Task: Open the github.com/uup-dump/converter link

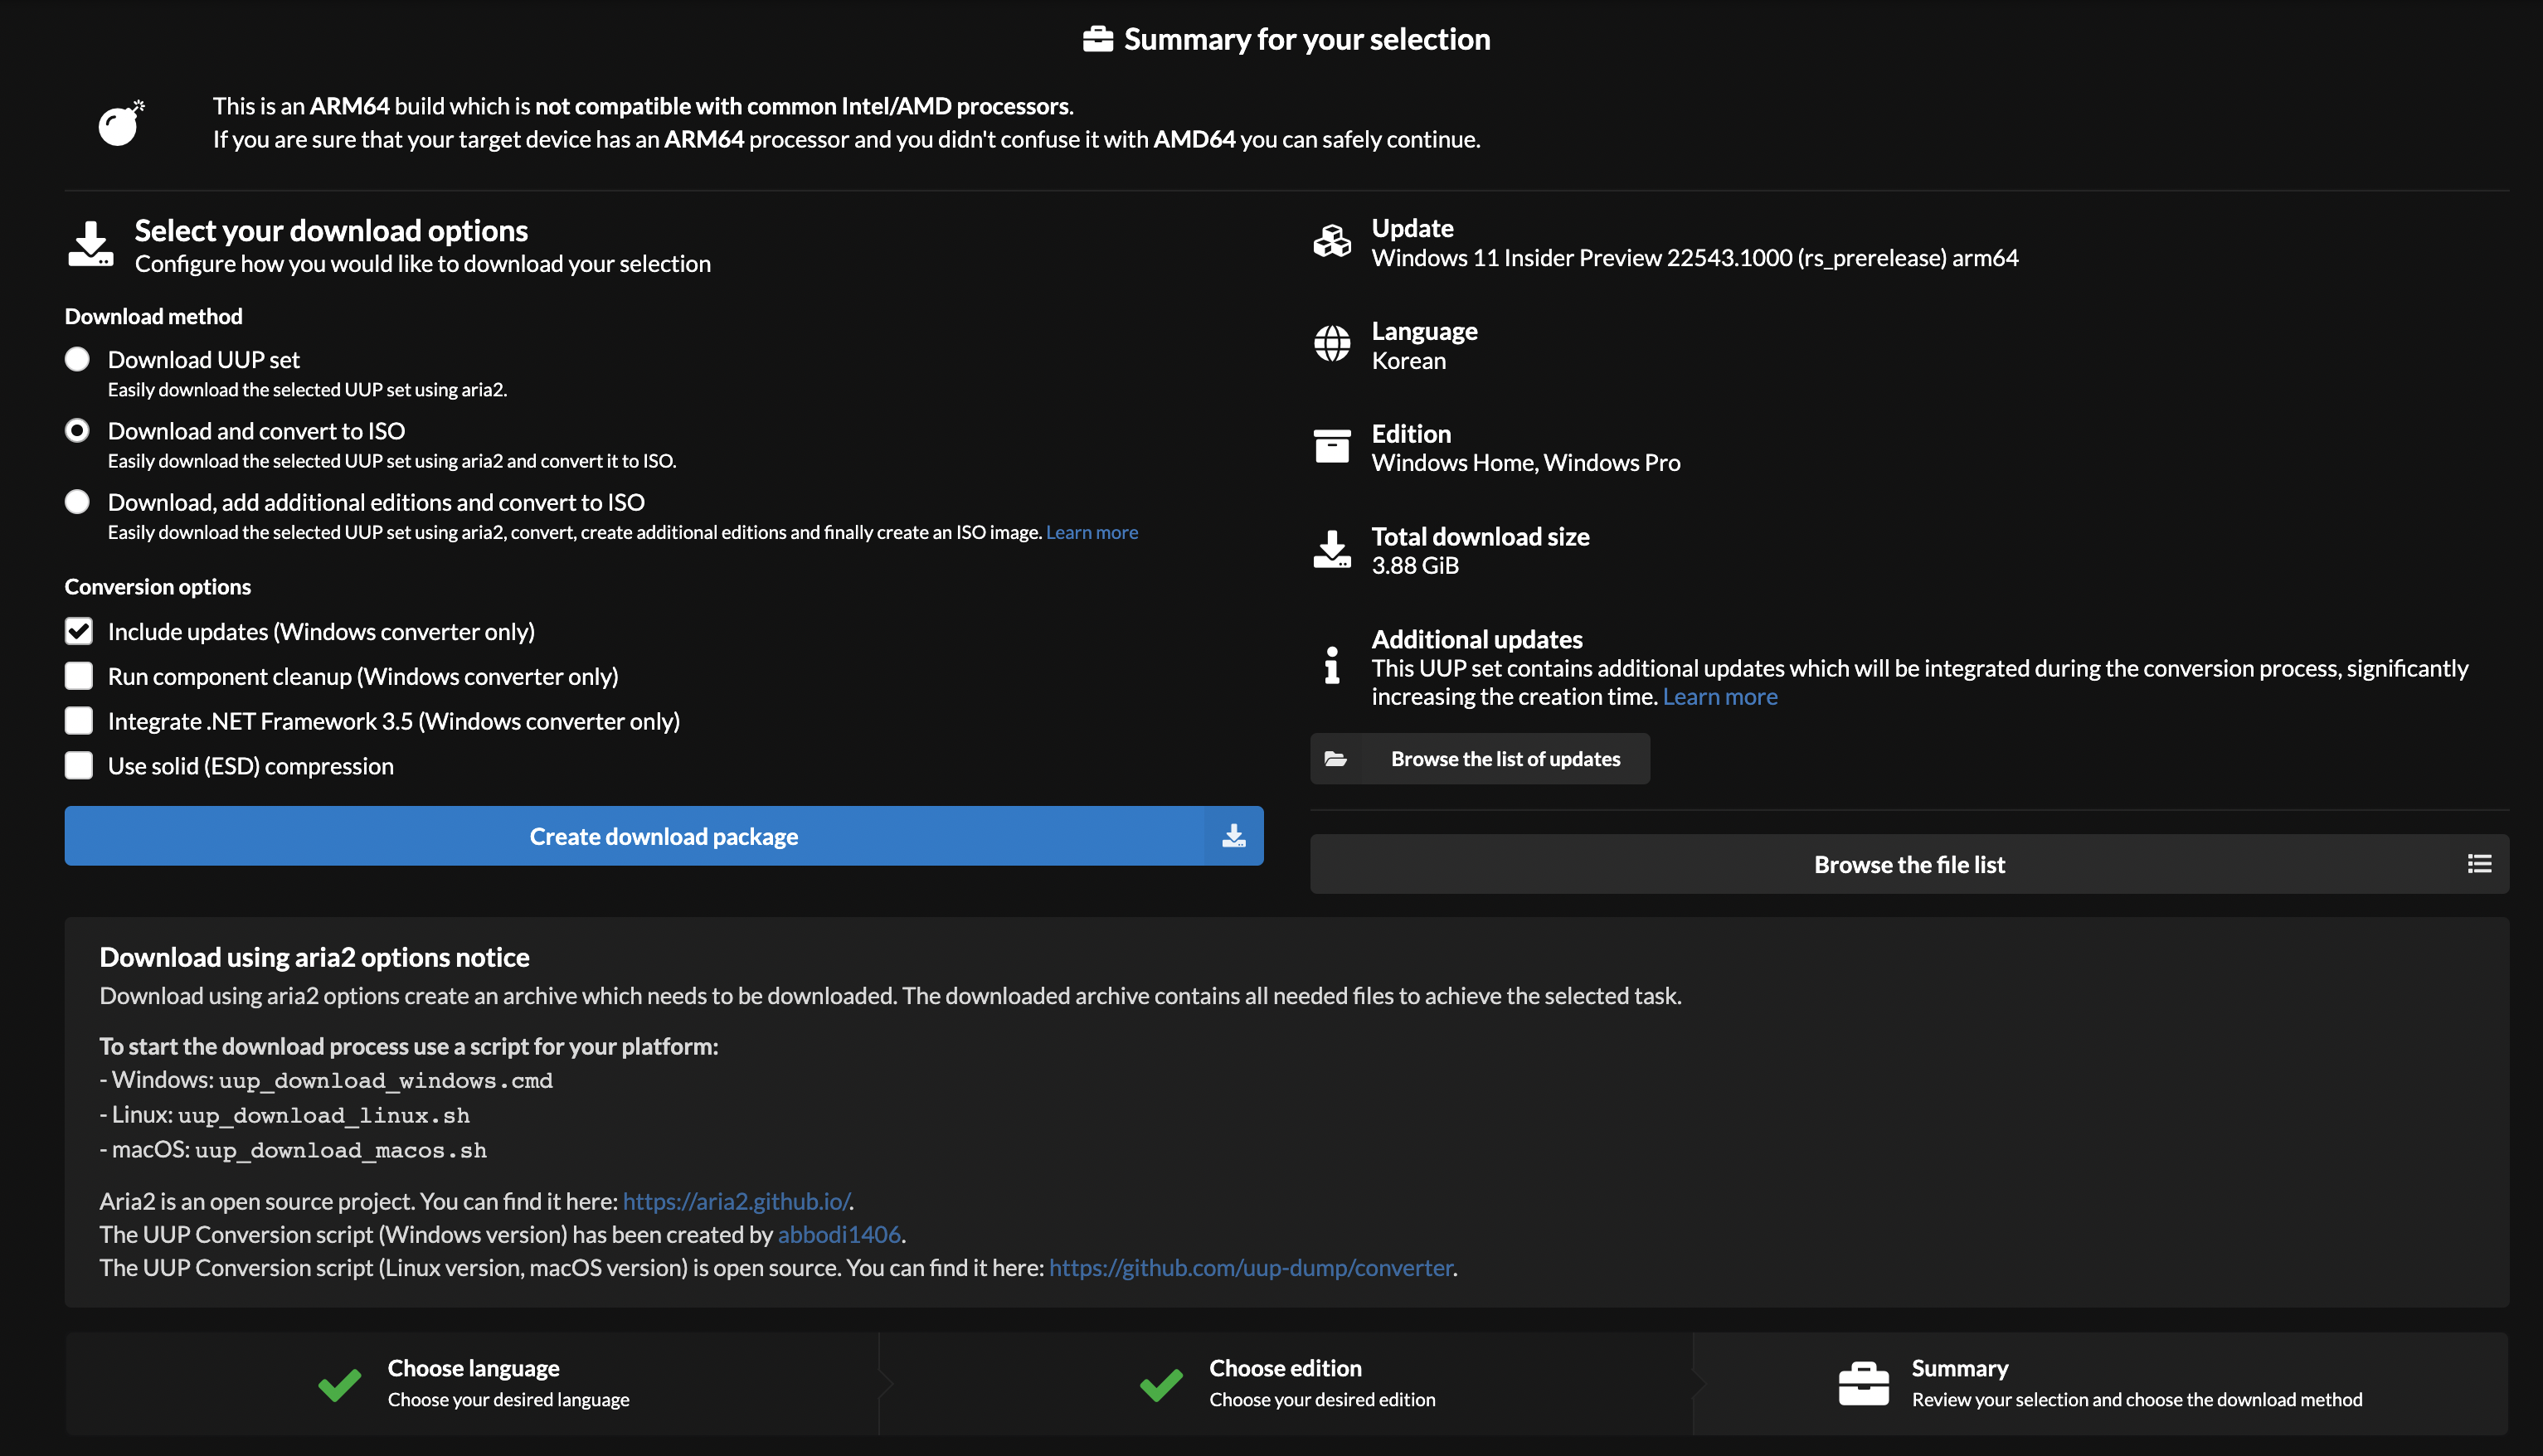Action: pos(1251,1267)
